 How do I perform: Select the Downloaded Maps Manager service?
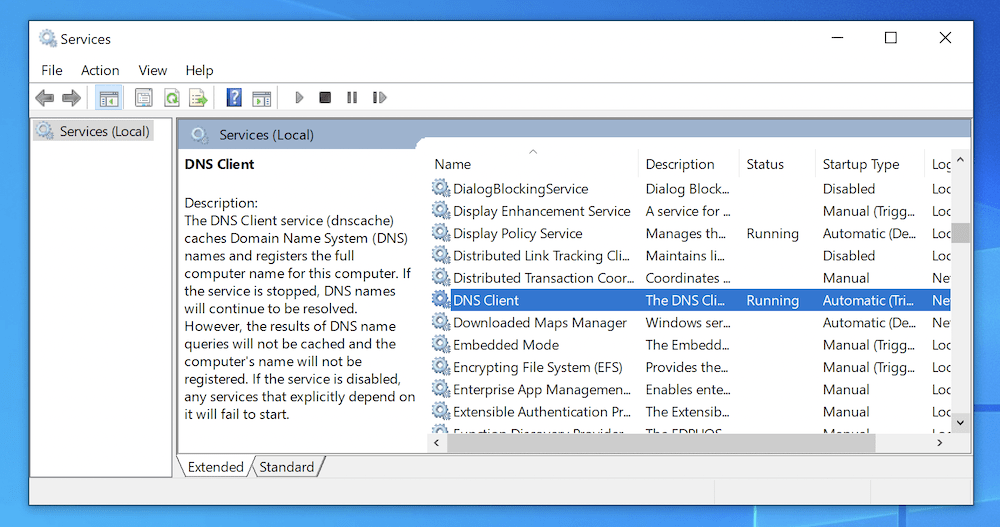pos(540,323)
